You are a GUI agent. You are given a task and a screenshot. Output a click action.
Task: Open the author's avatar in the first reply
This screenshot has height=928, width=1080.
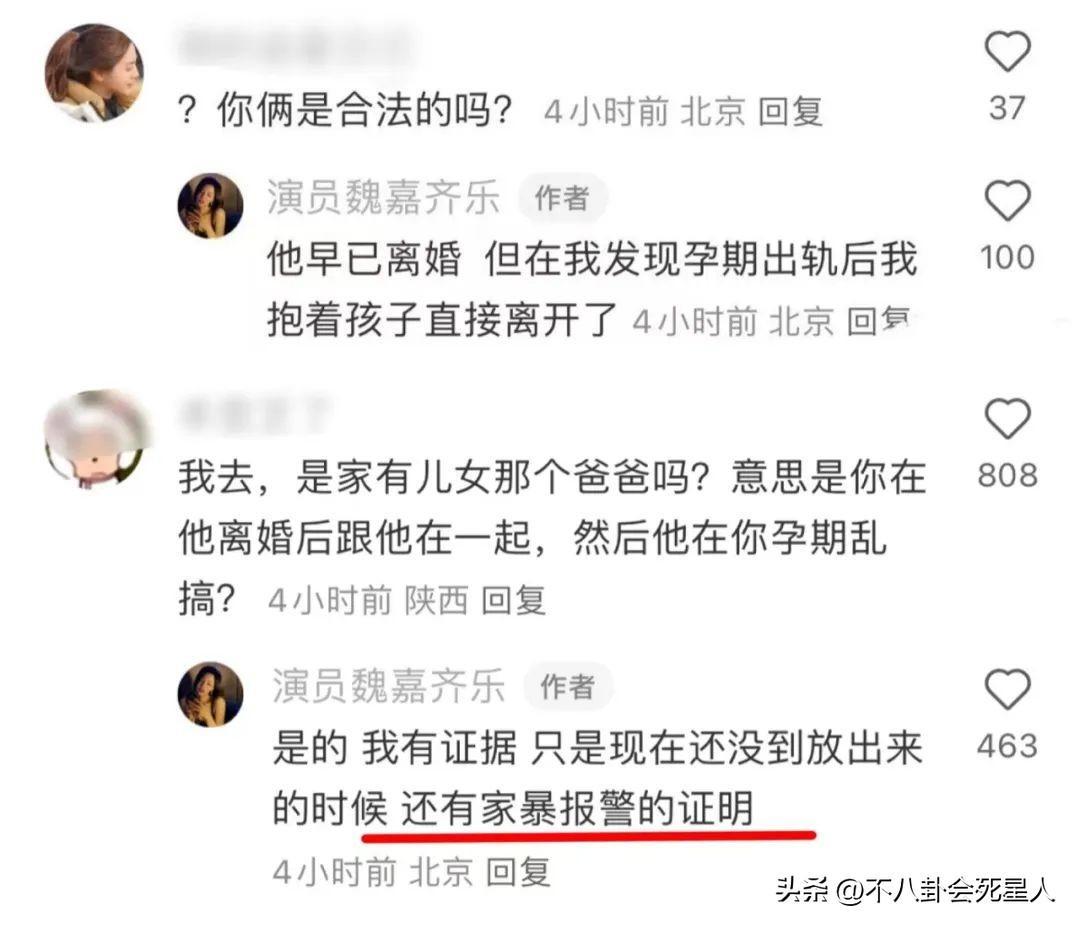(210, 205)
